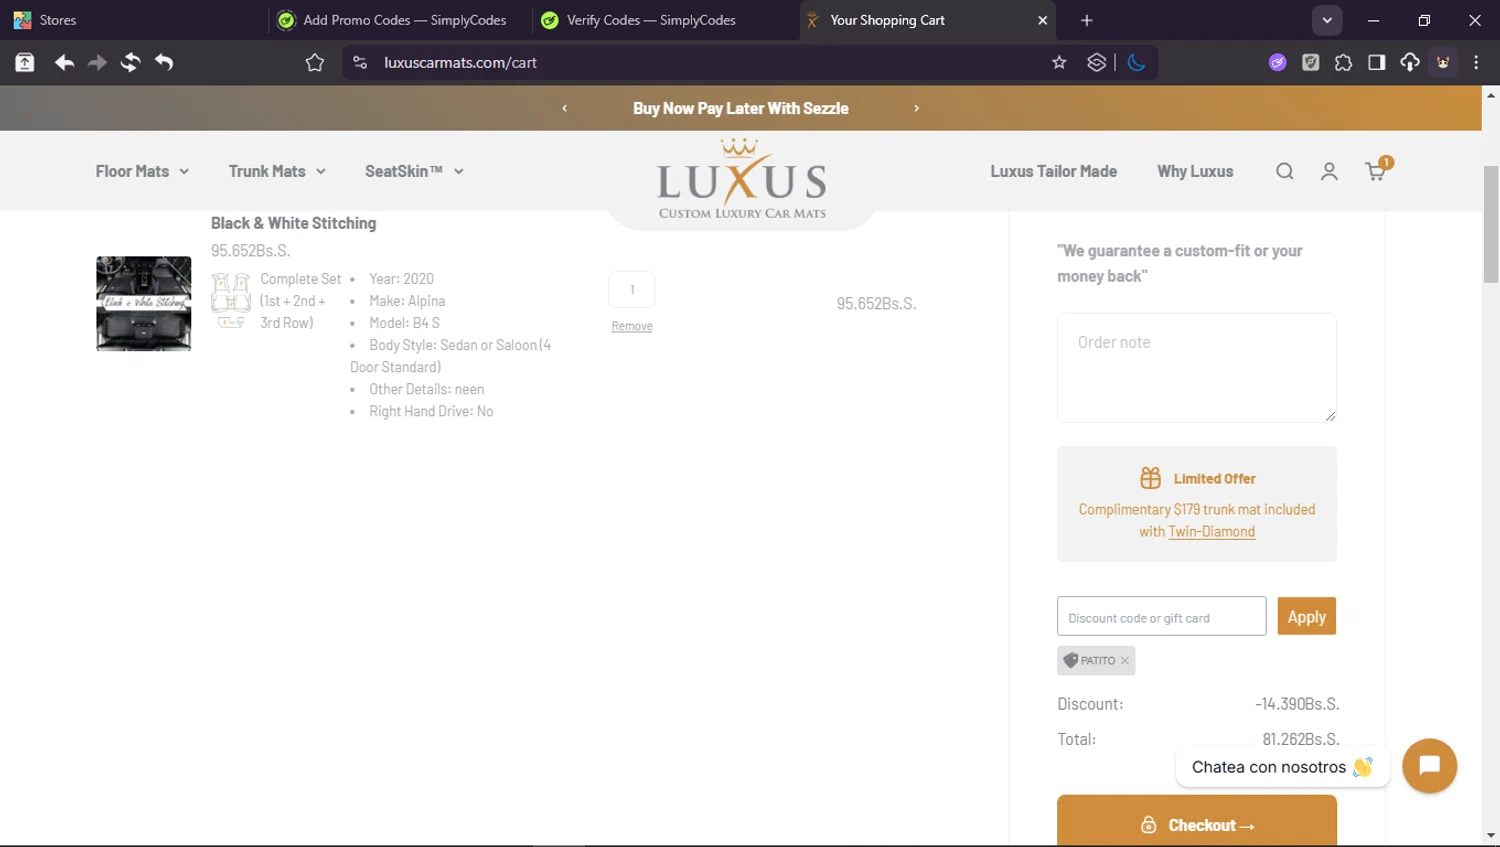1500x847 pixels.
Task: Click the scrollbar down arrow
Action: [1491, 836]
